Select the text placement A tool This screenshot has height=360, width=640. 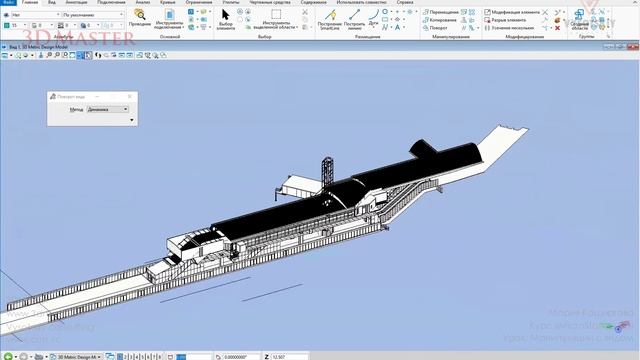pyautogui.click(x=397, y=27)
